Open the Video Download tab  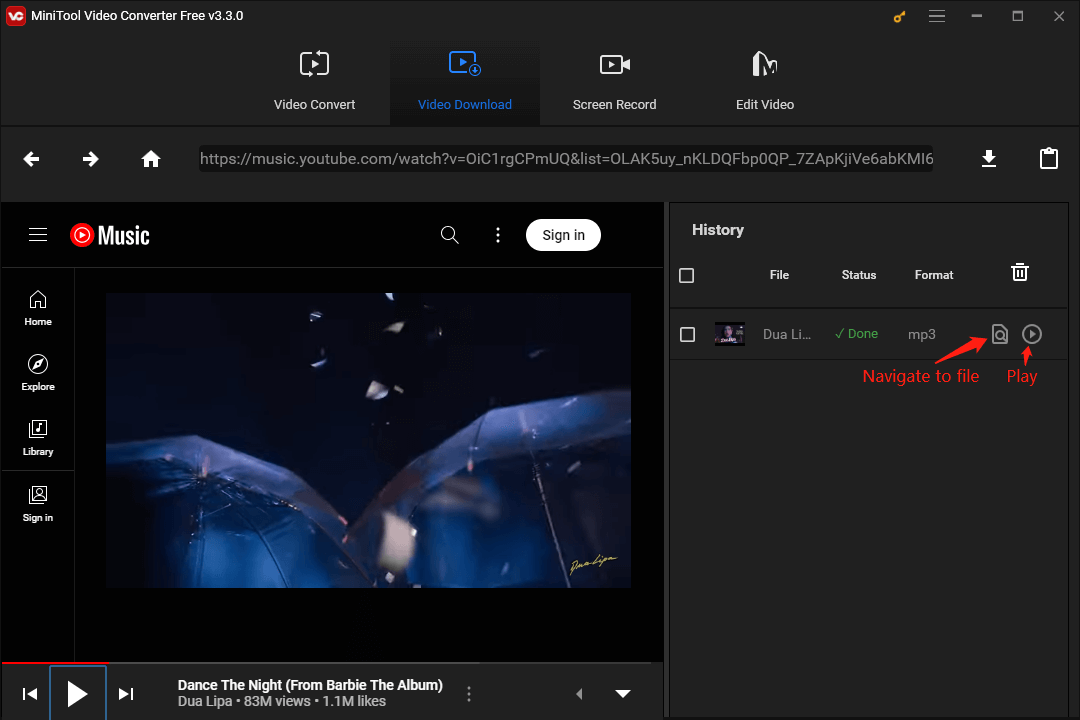465,81
